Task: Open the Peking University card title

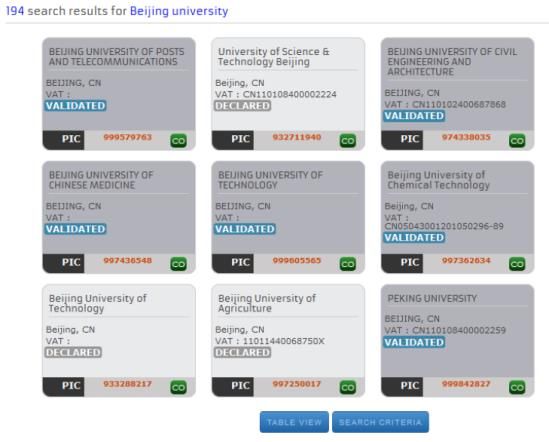Action: click(x=432, y=298)
